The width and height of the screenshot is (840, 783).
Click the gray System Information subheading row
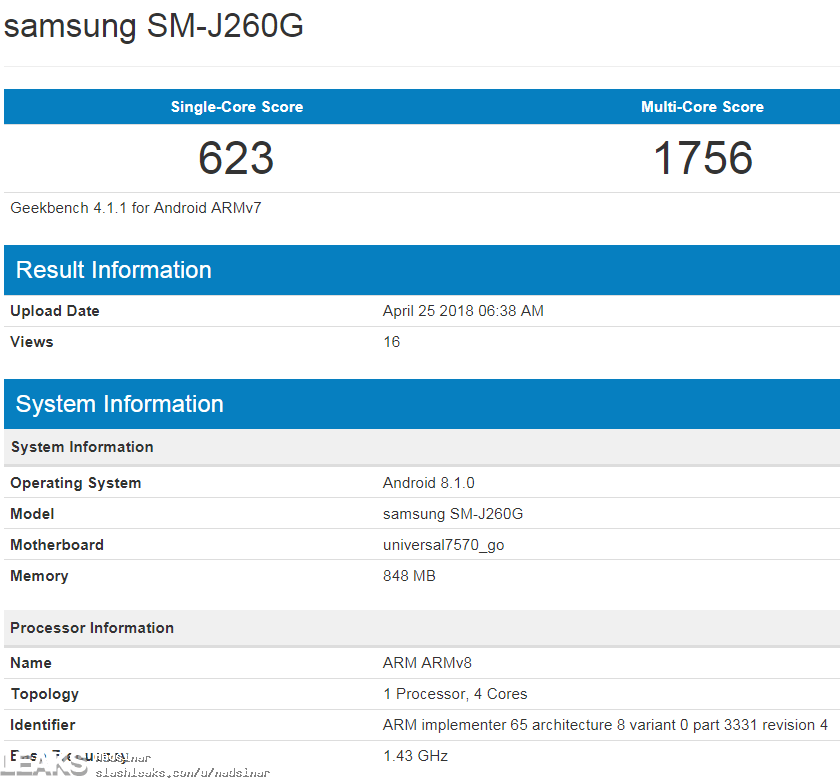pos(422,447)
